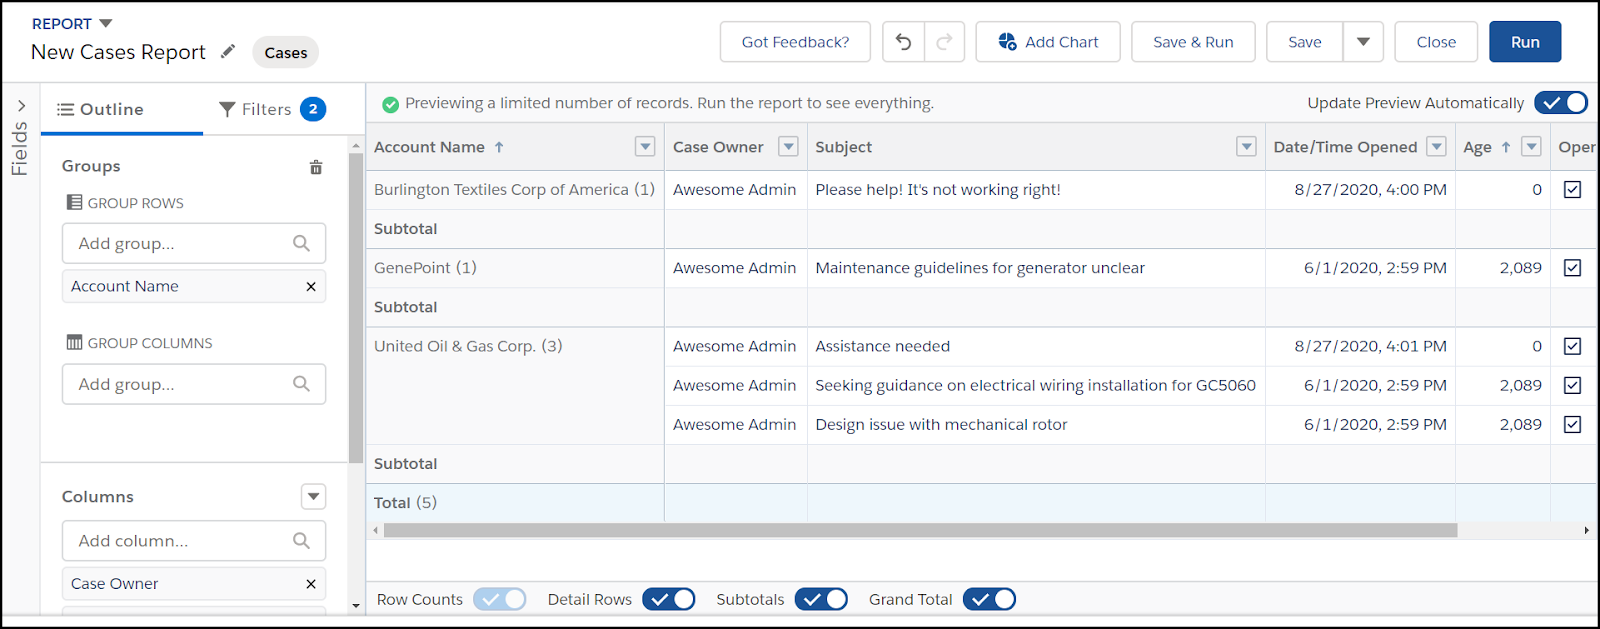1600x629 pixels.
Task: Click the green preview status checkmark icon
Action: (391, 104)
